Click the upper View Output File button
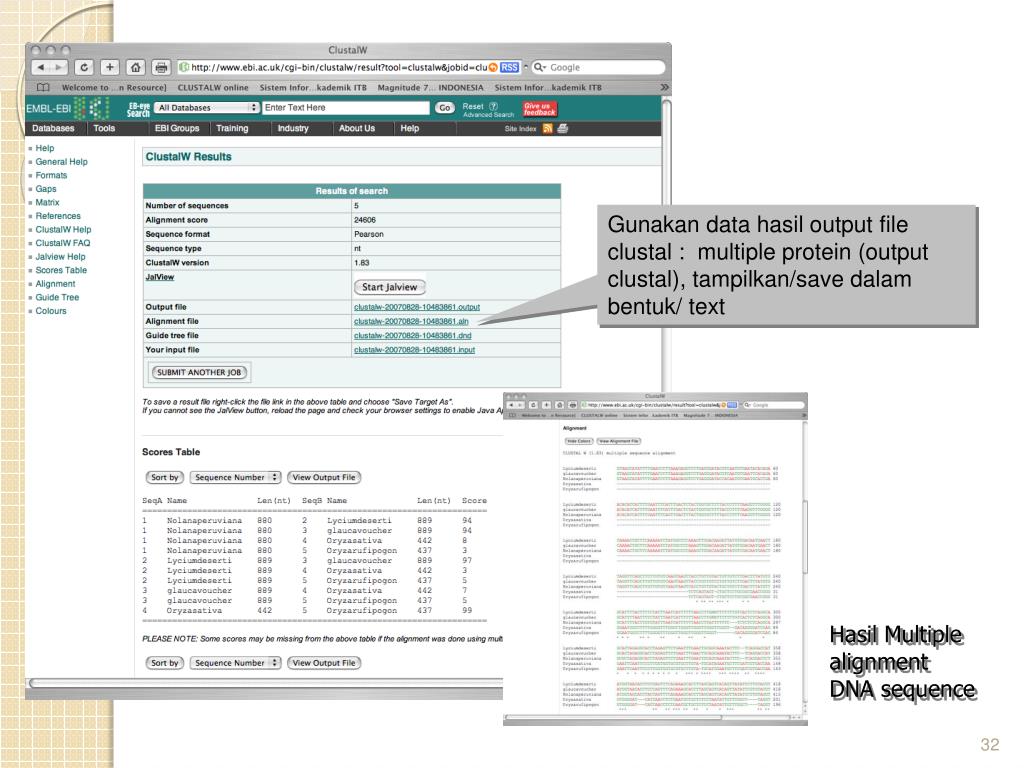This screenshot has height=768, width=1024. pos(324,477)
